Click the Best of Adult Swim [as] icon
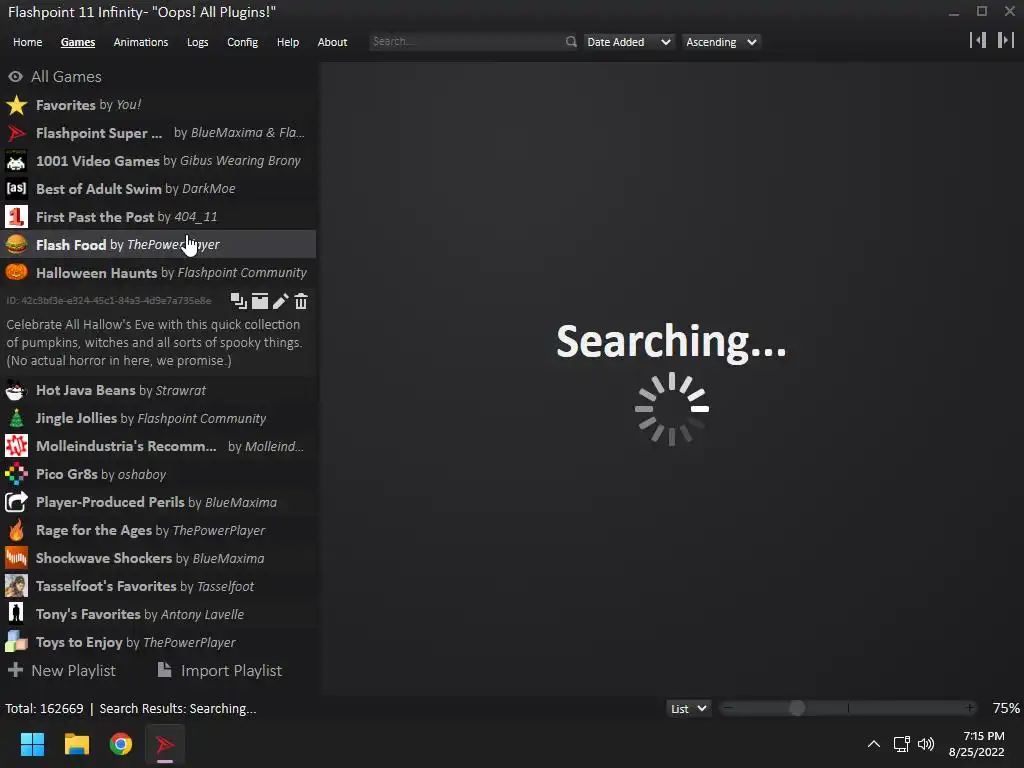1024x768 pixels. [16, 189]
